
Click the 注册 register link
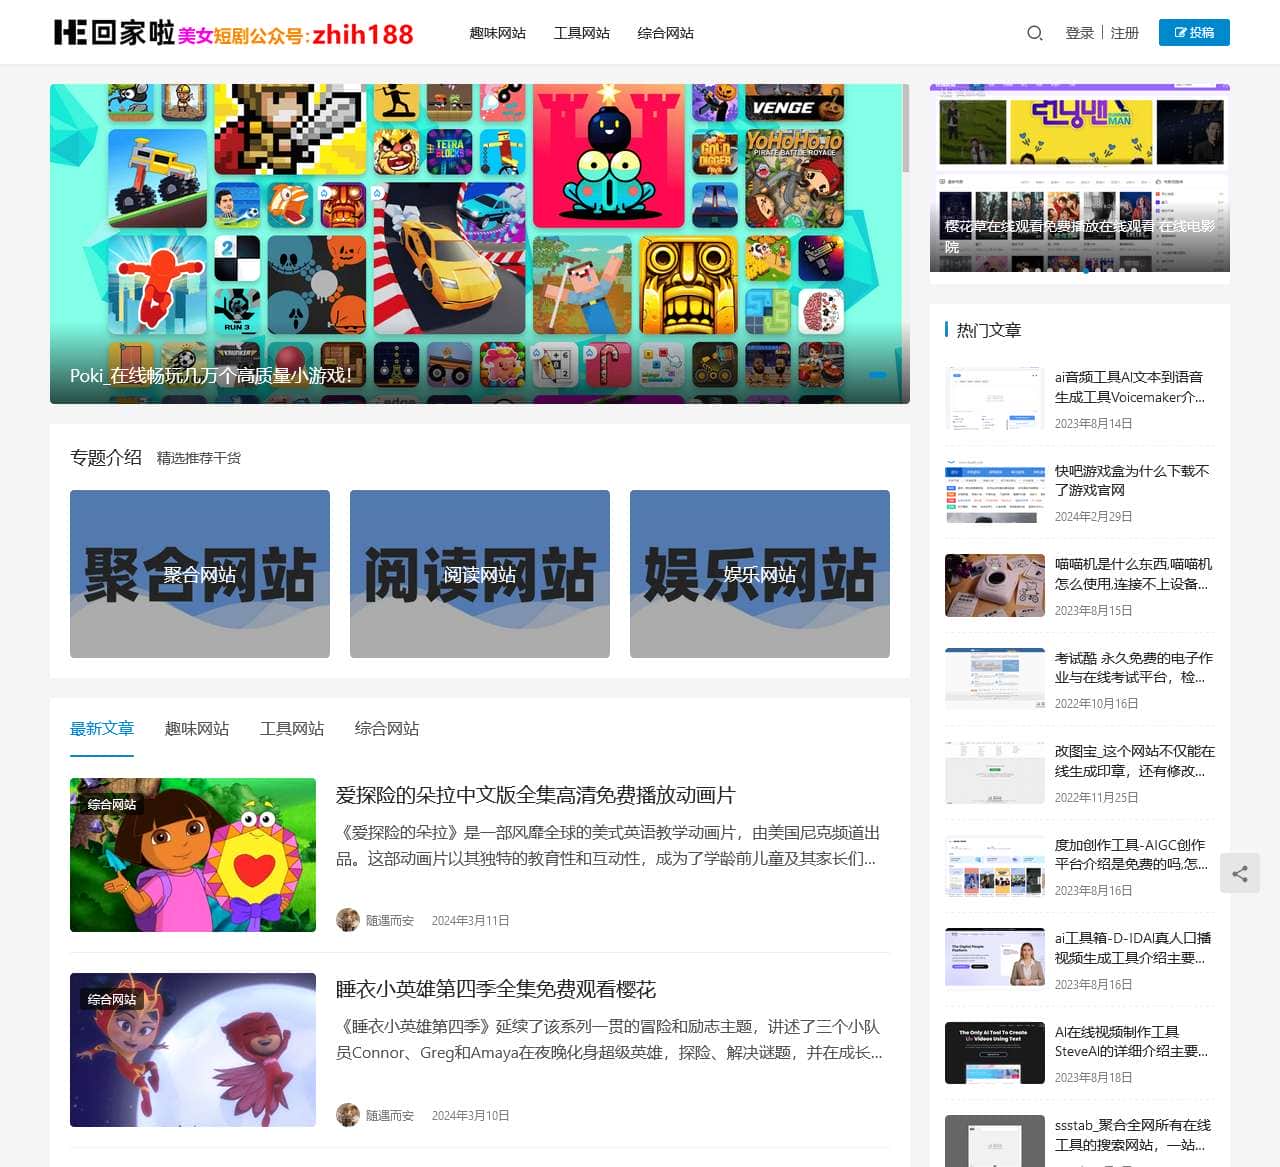click(x=1124, y=33)
